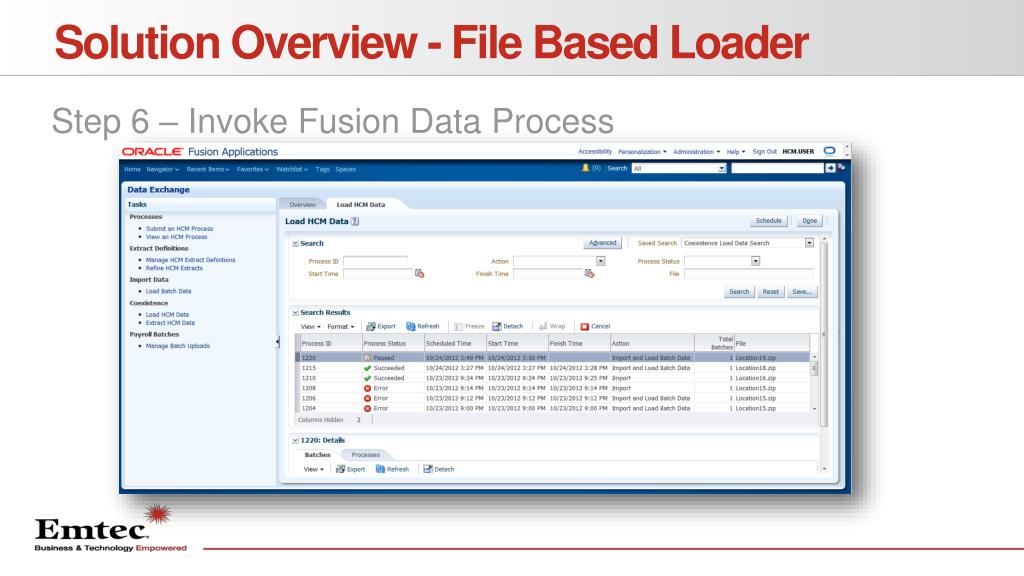Click the Error icon for process 1206
The width and height of the screenshot is (1024, 576).
(367, 398)
